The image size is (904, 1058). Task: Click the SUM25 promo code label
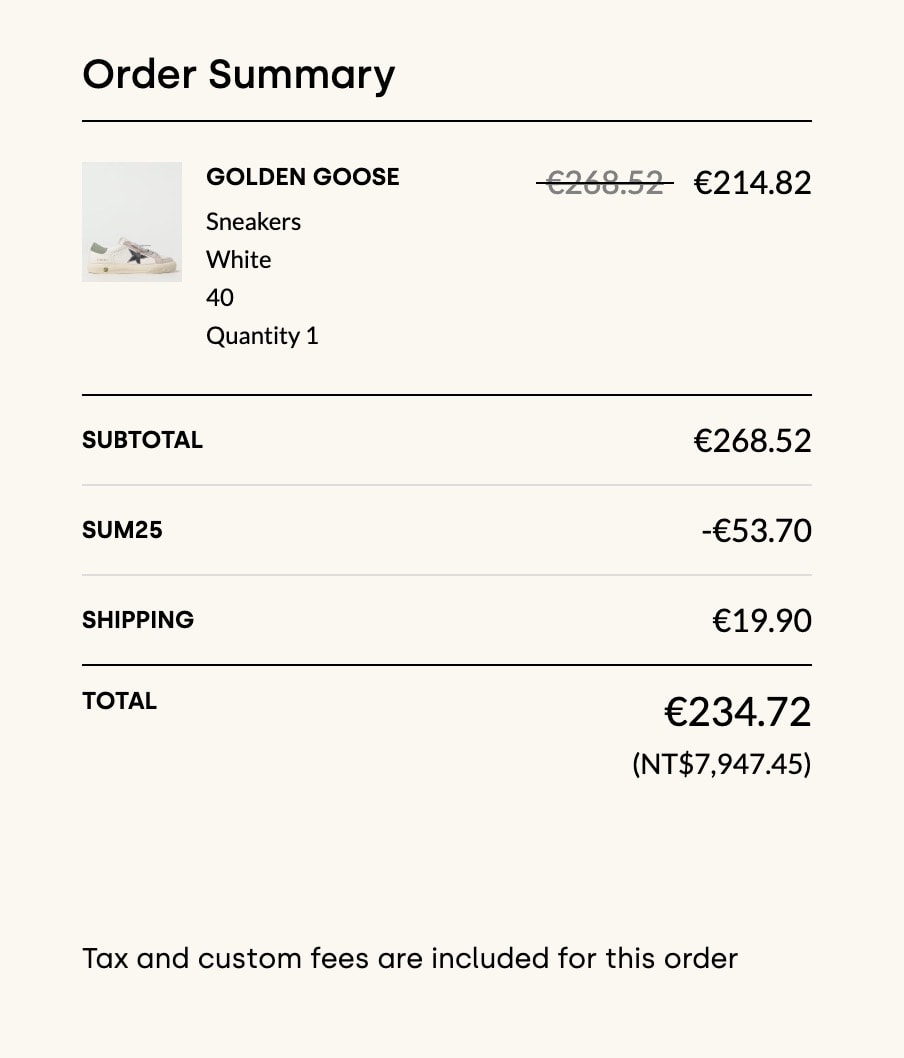click(x=122, y=530)
